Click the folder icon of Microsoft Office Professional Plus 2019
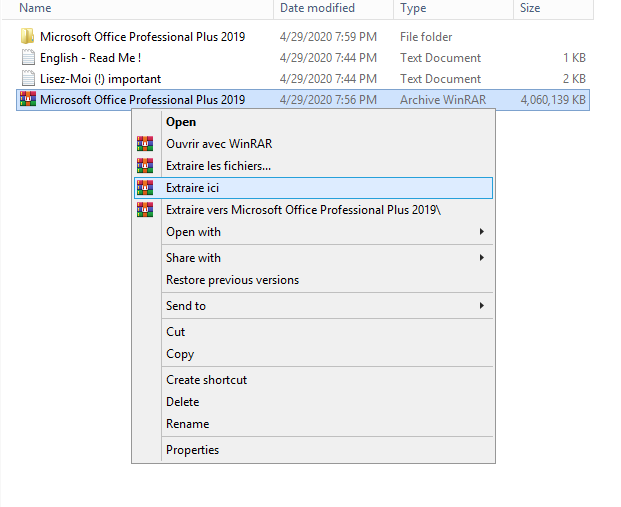Screen dimensions: 621x507 27,36
